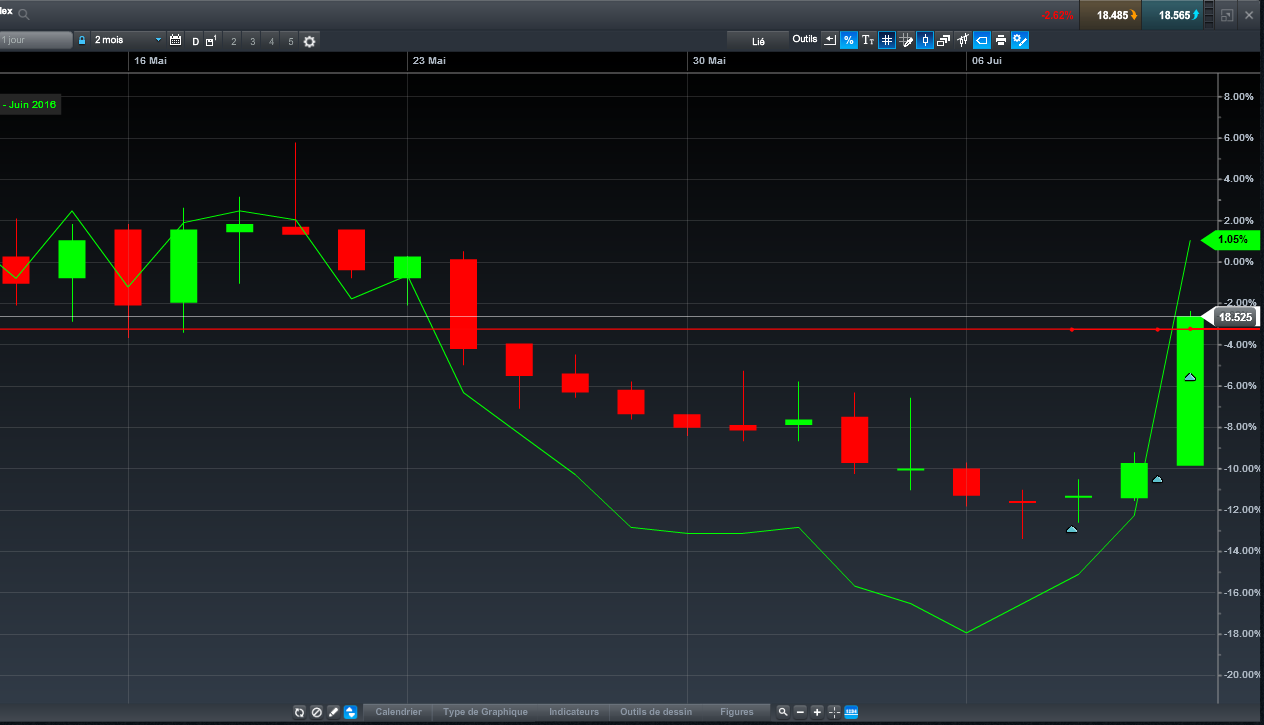Click the search magnifier icon
This screenshot has width=1264, height=725.
(24, 15)
